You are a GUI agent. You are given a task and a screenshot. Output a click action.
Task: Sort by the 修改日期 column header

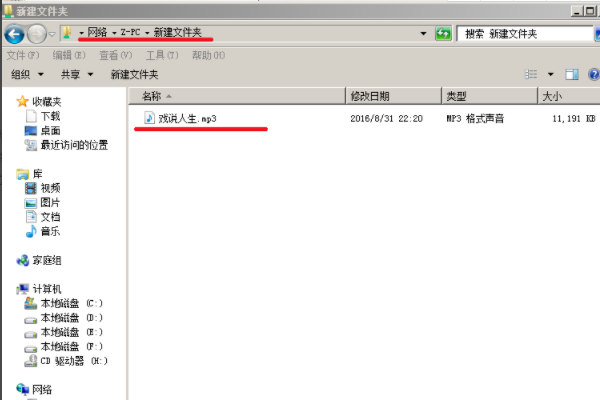click(x=370, y=96)
